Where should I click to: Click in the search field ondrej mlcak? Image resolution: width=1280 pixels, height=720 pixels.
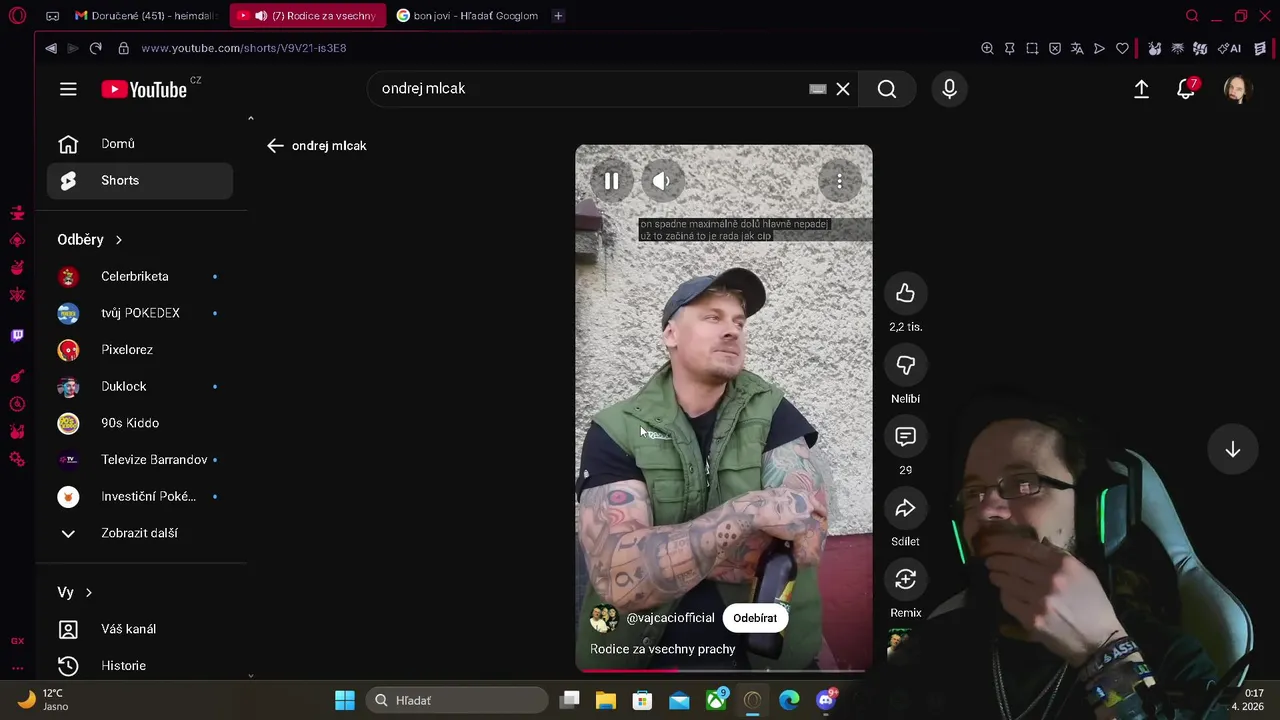(x=590, y=89)
